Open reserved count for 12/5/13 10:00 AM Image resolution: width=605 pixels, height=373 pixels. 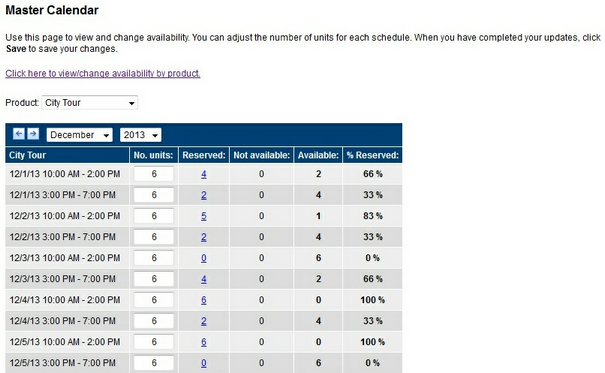coord(203,342)
